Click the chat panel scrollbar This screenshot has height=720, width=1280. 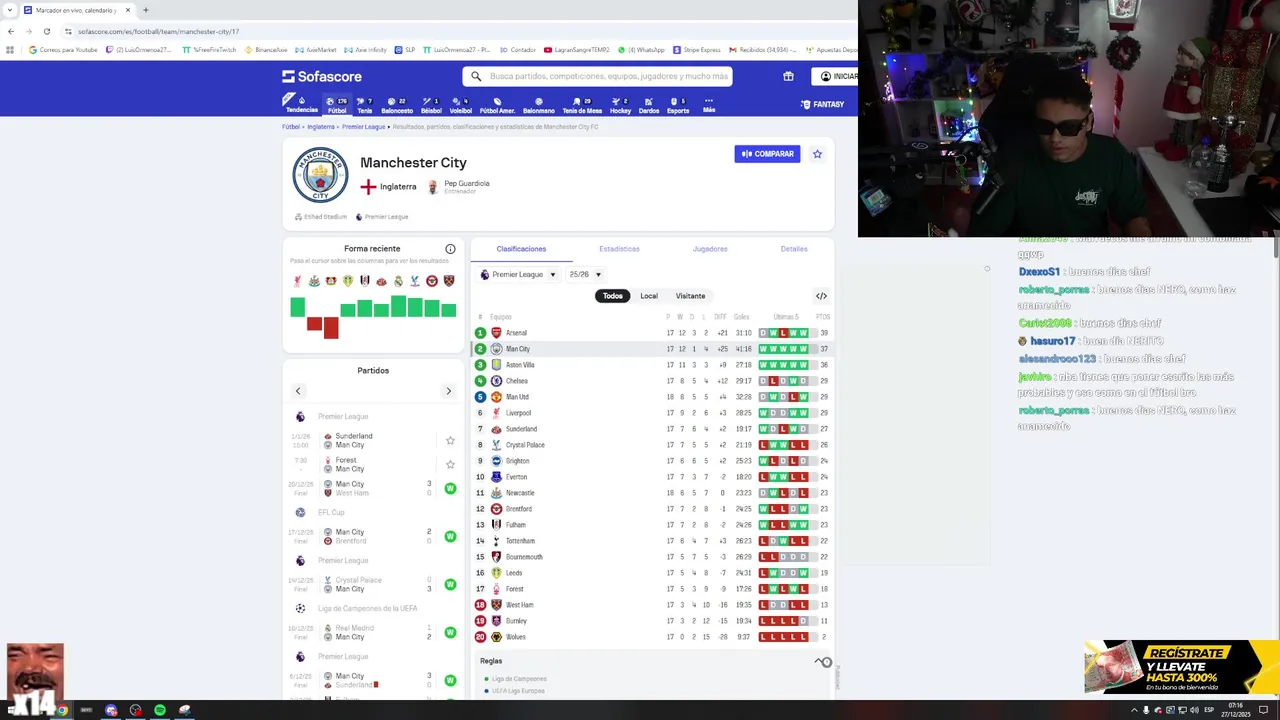click(x=1275, y=249)
